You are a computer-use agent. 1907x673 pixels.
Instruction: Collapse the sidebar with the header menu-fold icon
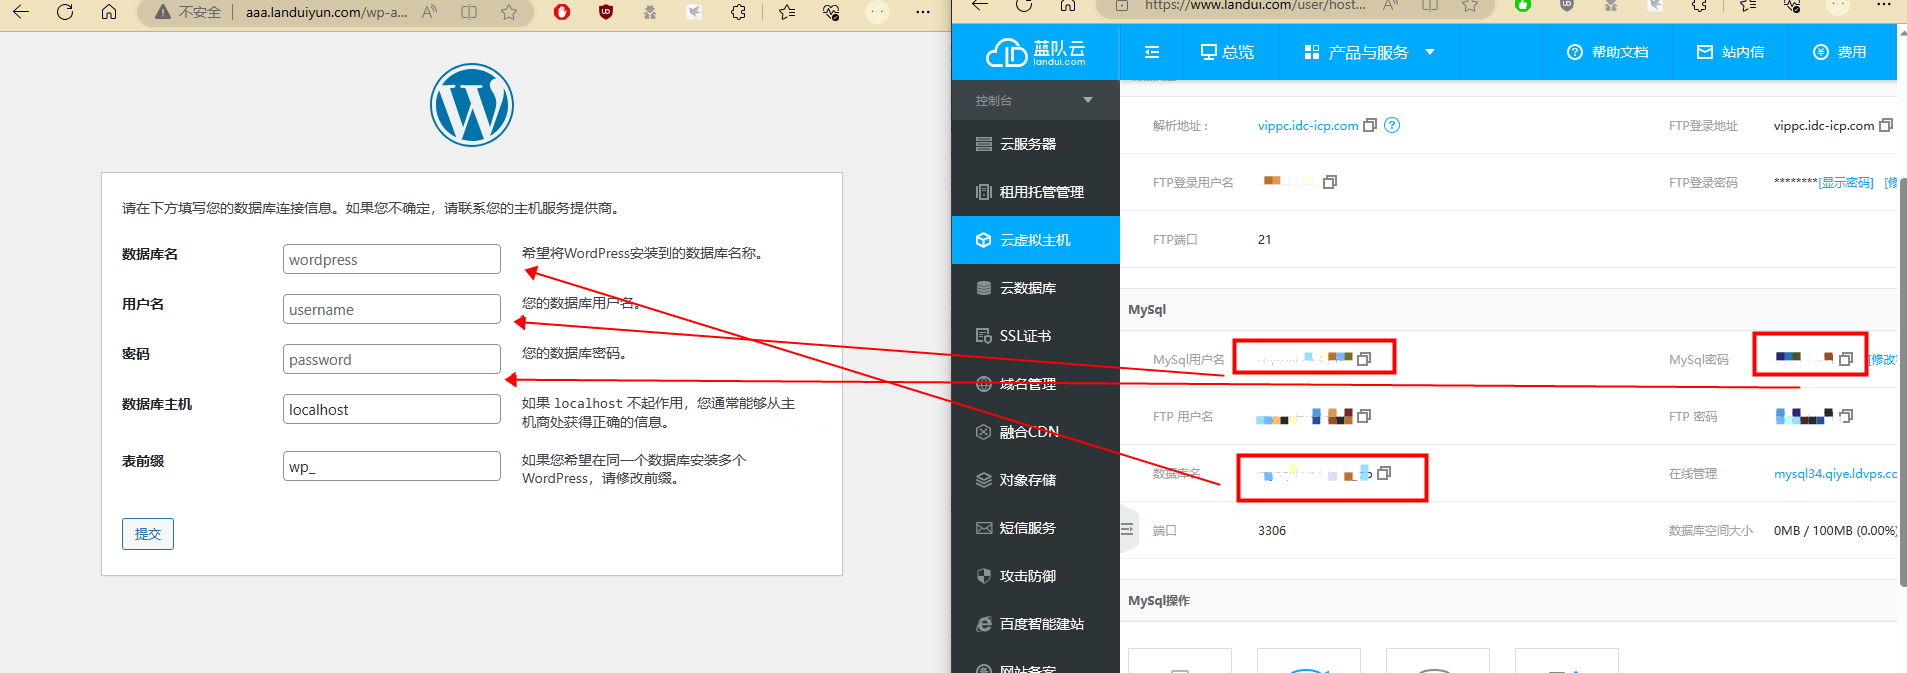pos(1152,52)
